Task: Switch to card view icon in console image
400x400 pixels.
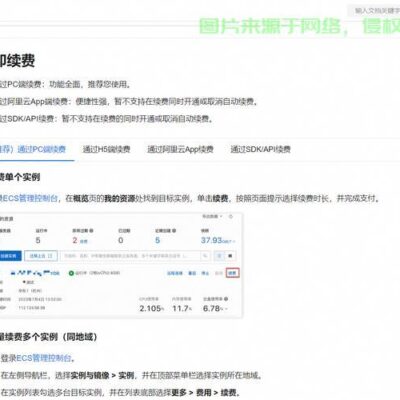Action: pyautogui.click(x=230, y=256)
